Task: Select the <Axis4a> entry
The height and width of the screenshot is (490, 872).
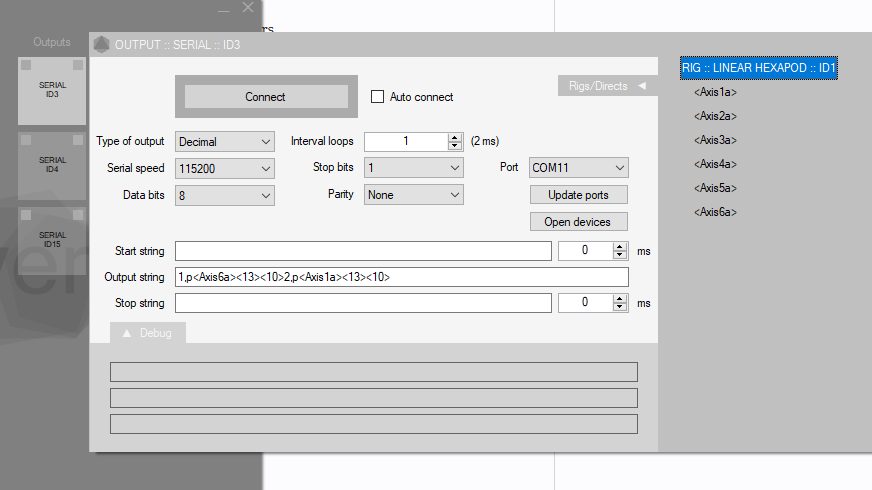Action: pyautogui.click(x=715, y=164)
